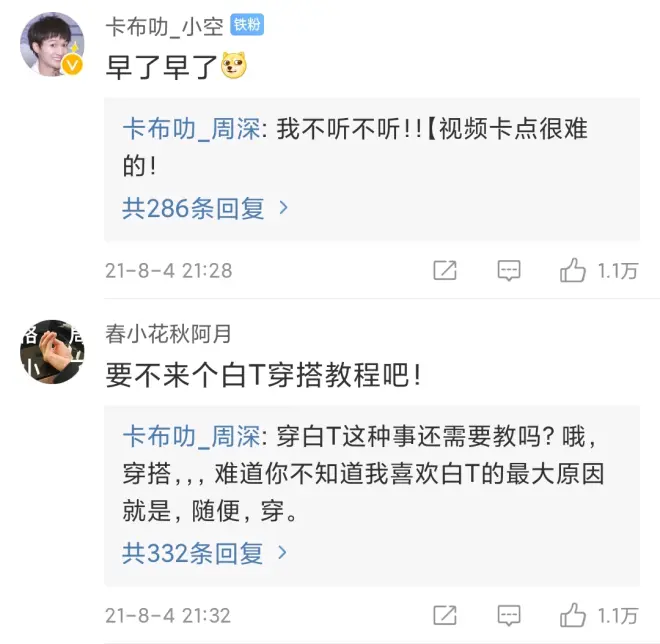Tap share icon on 21:28 comment
Screen dimensions: 660x644
coord(445,270)
